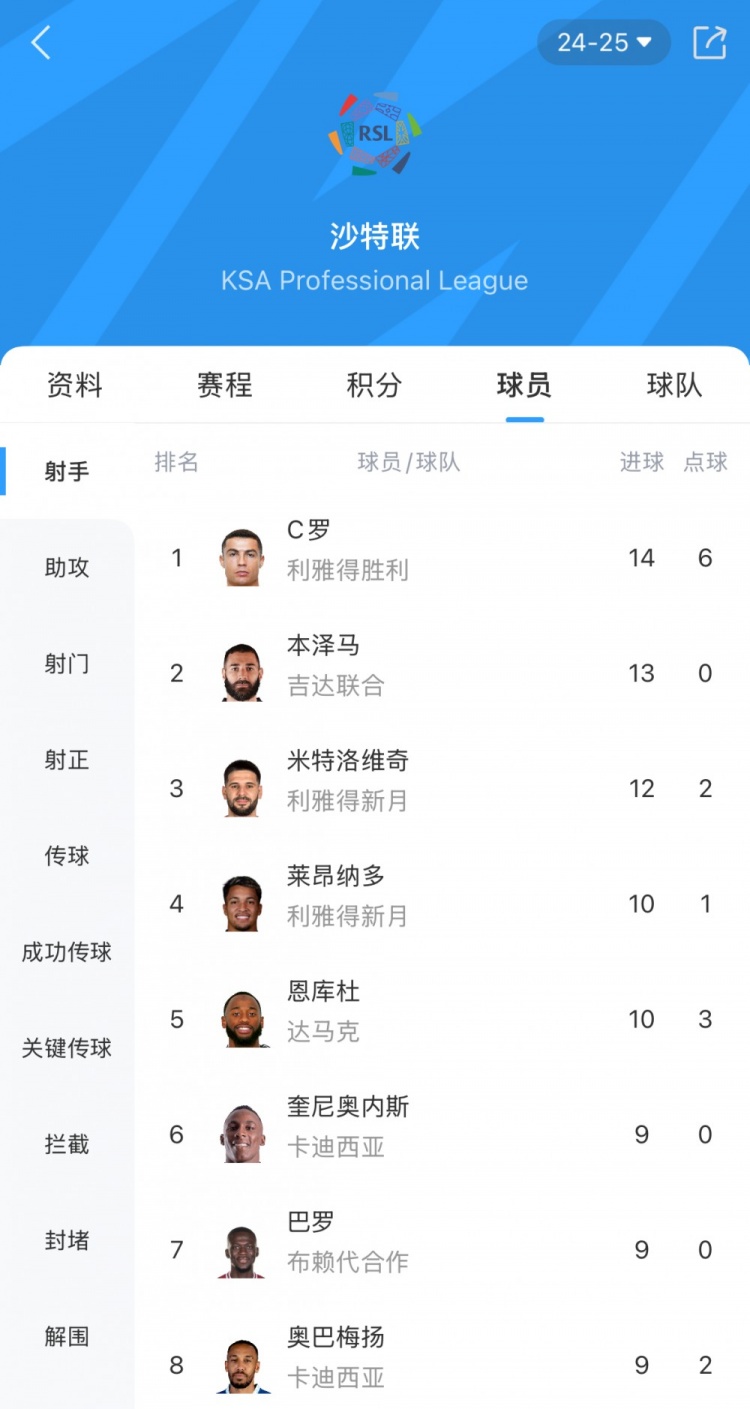Select 助攻 in the sidebar
The image size is (750, 1409).
click(x=67, y=568)
